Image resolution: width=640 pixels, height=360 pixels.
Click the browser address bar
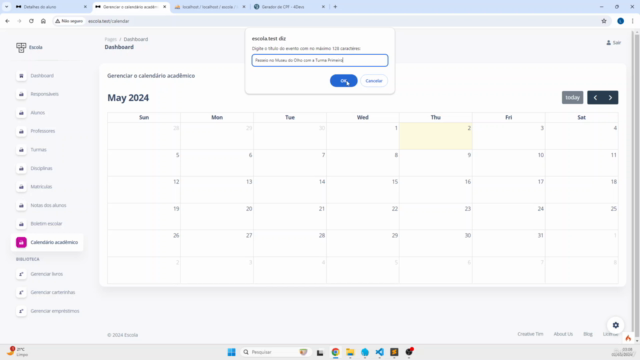[x=327, y=21]
